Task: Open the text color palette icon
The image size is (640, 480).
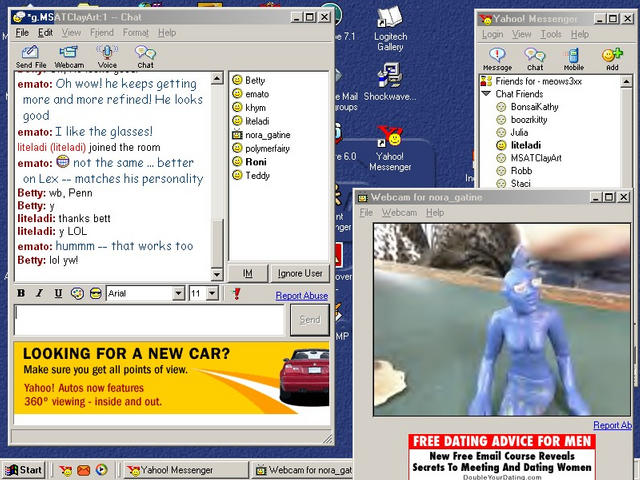Action: point(77,293)
